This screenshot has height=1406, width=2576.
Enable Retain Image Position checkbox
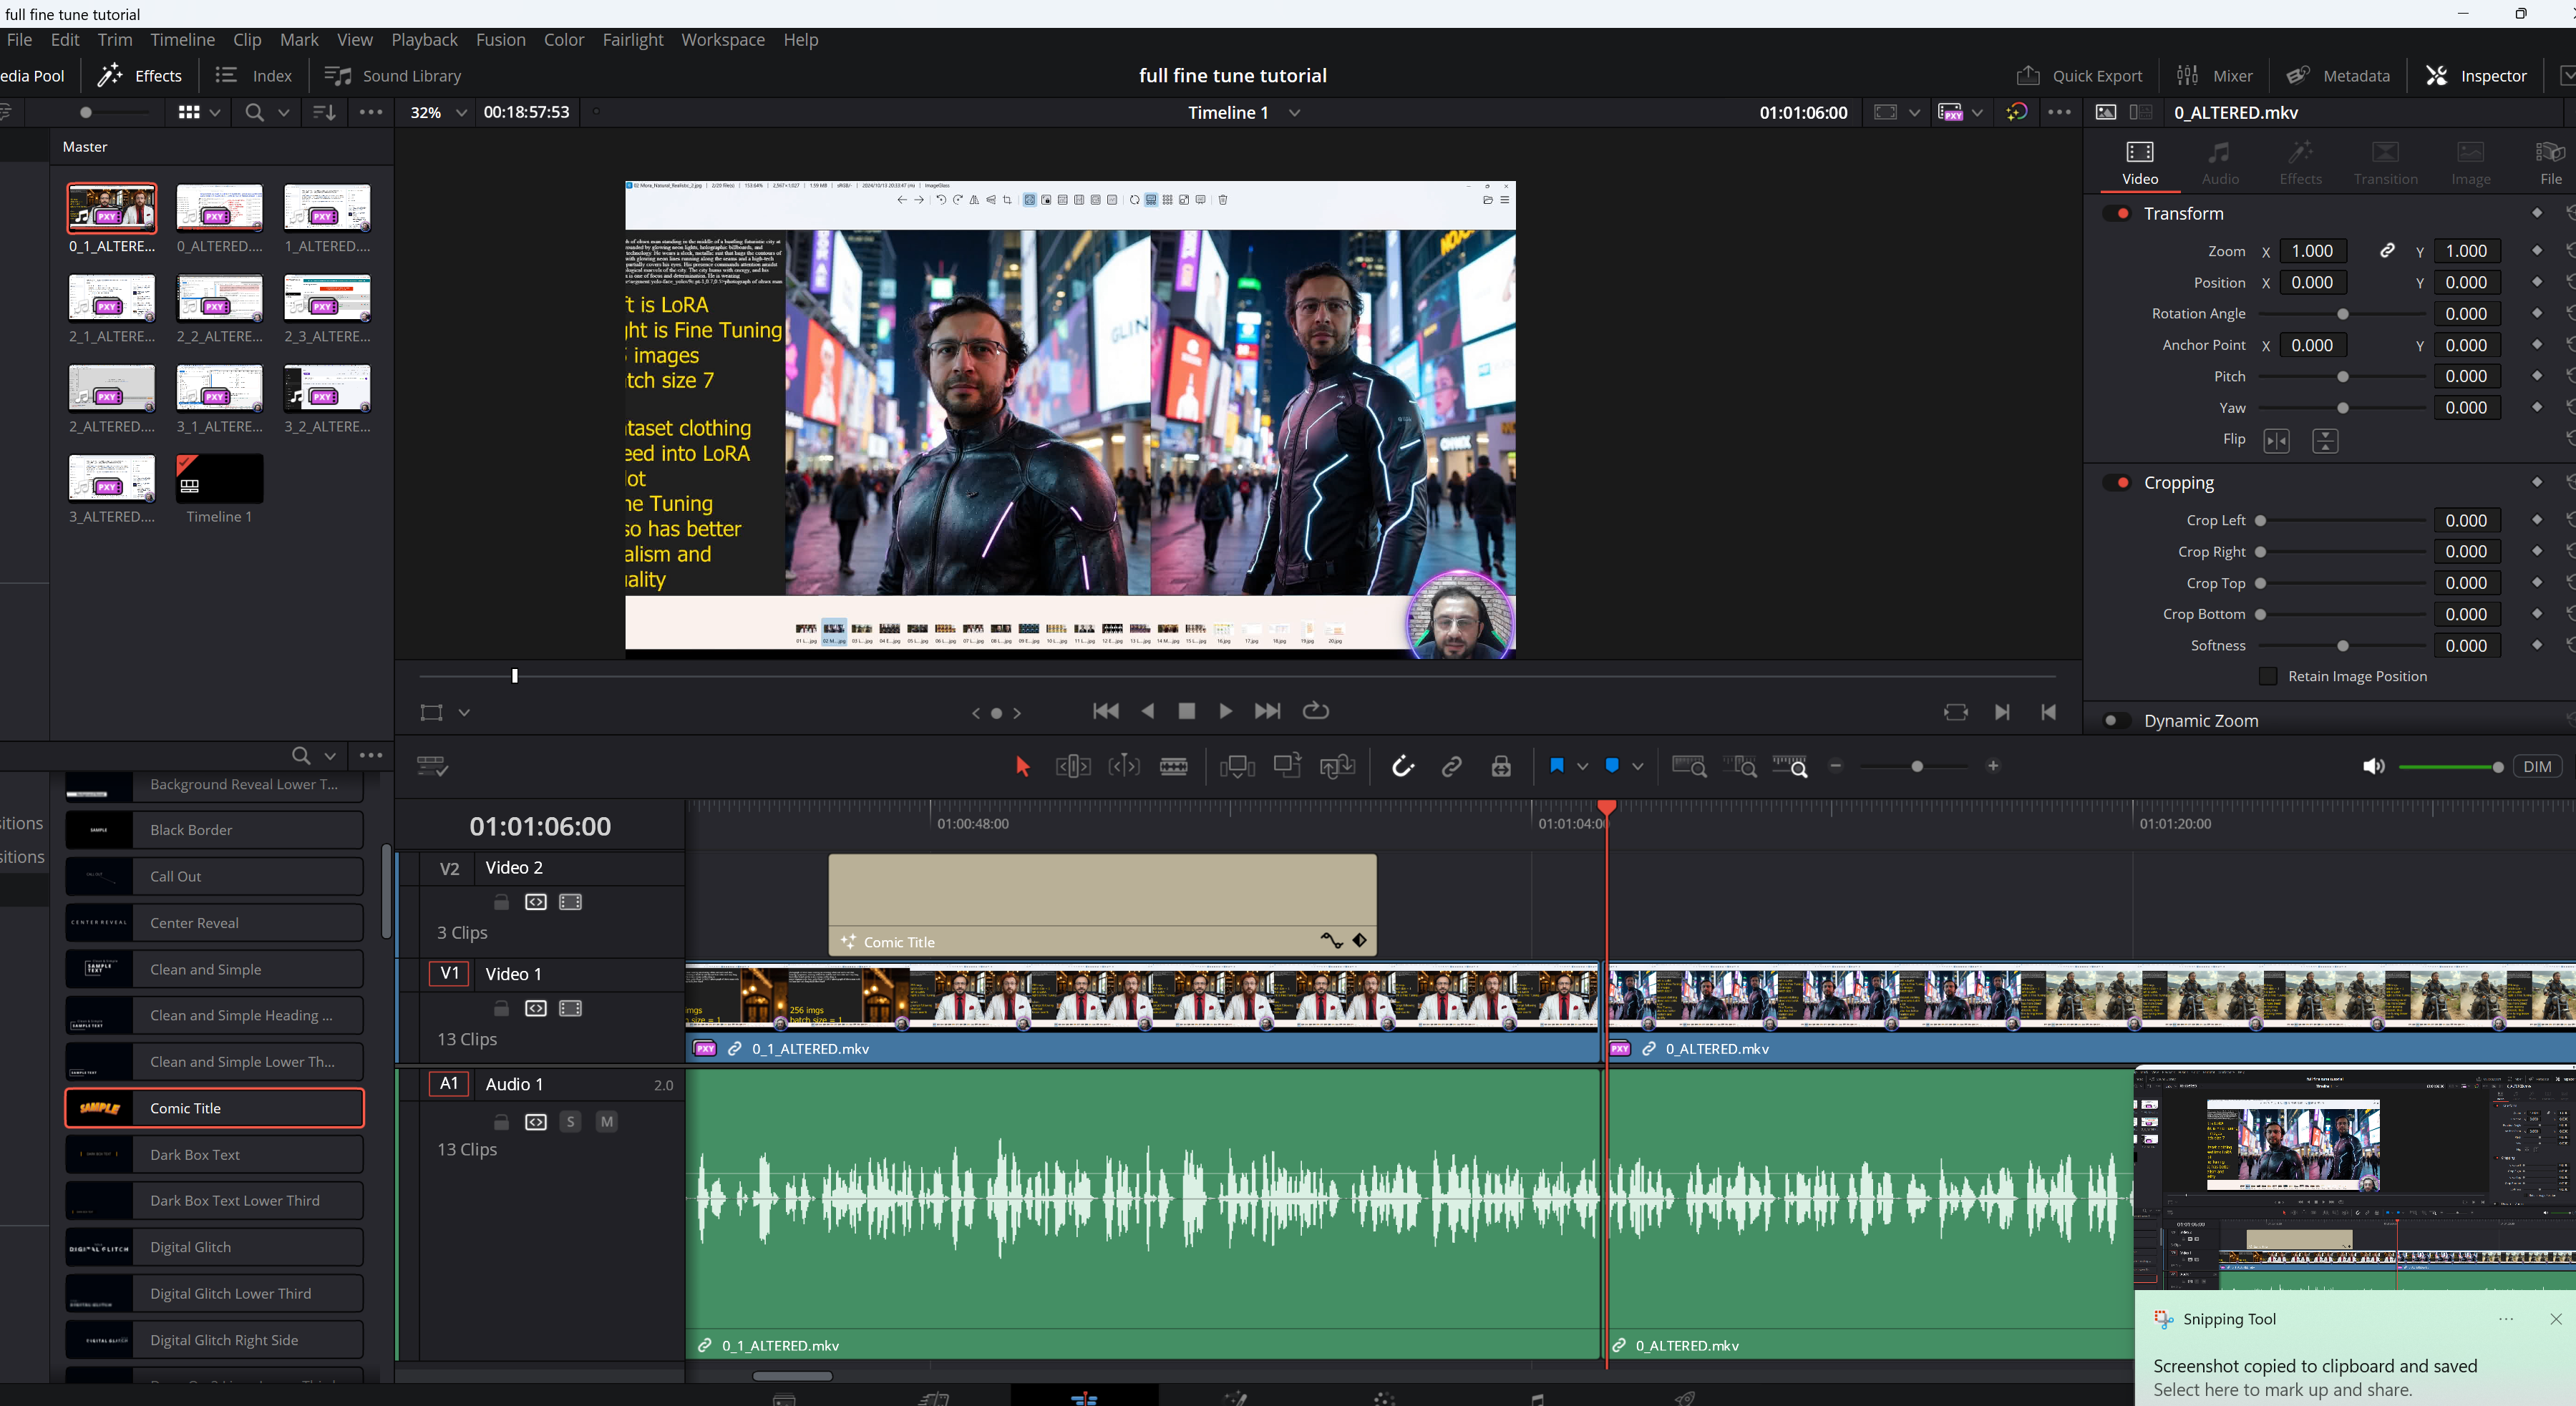pos(2268,677)
